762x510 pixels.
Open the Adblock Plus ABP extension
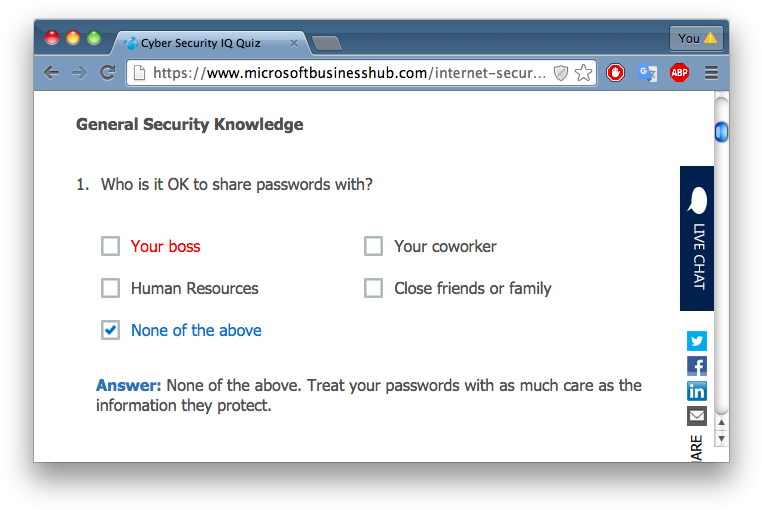679,73
